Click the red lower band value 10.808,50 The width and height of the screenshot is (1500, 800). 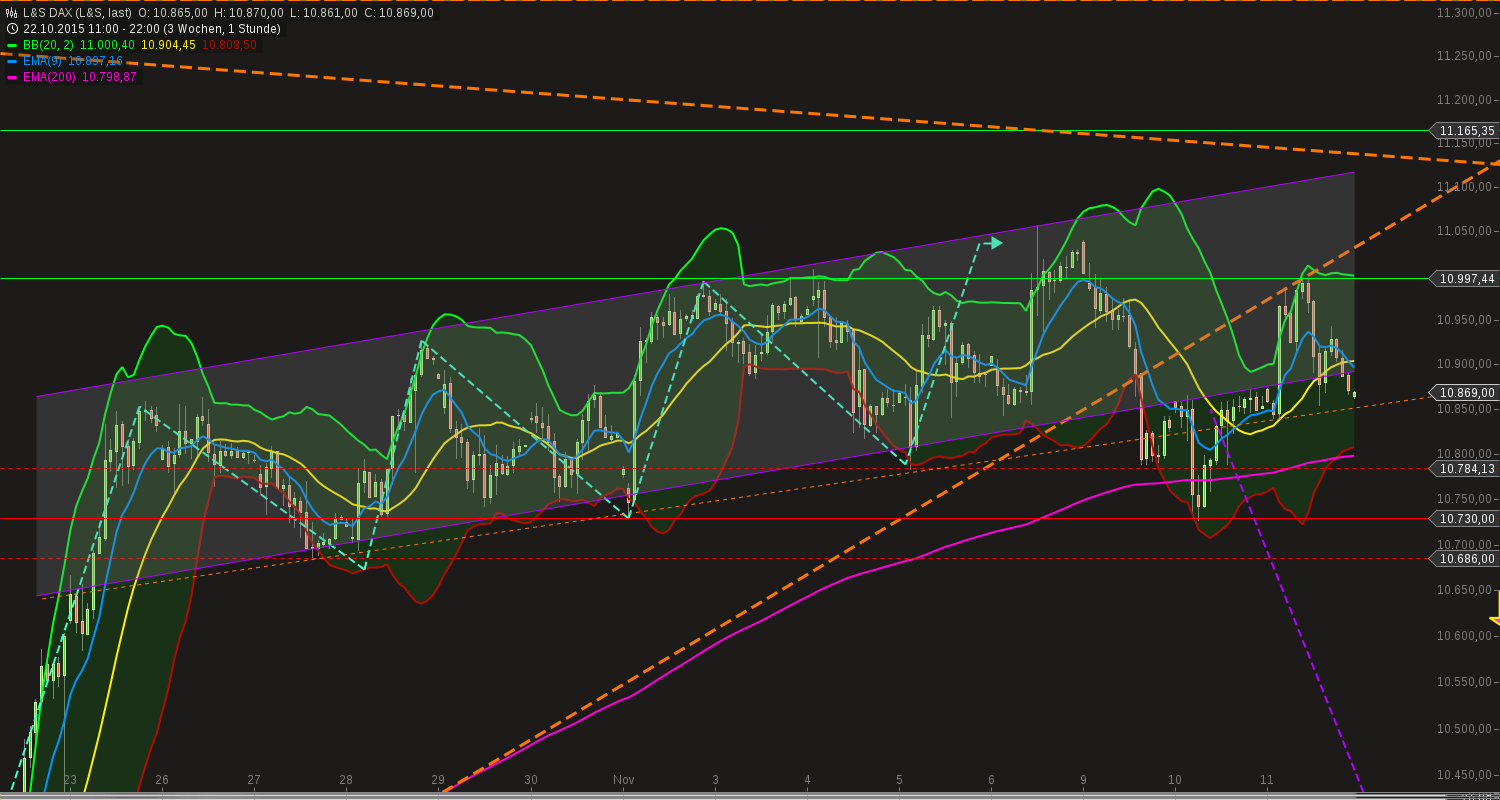tap(229, 45)
